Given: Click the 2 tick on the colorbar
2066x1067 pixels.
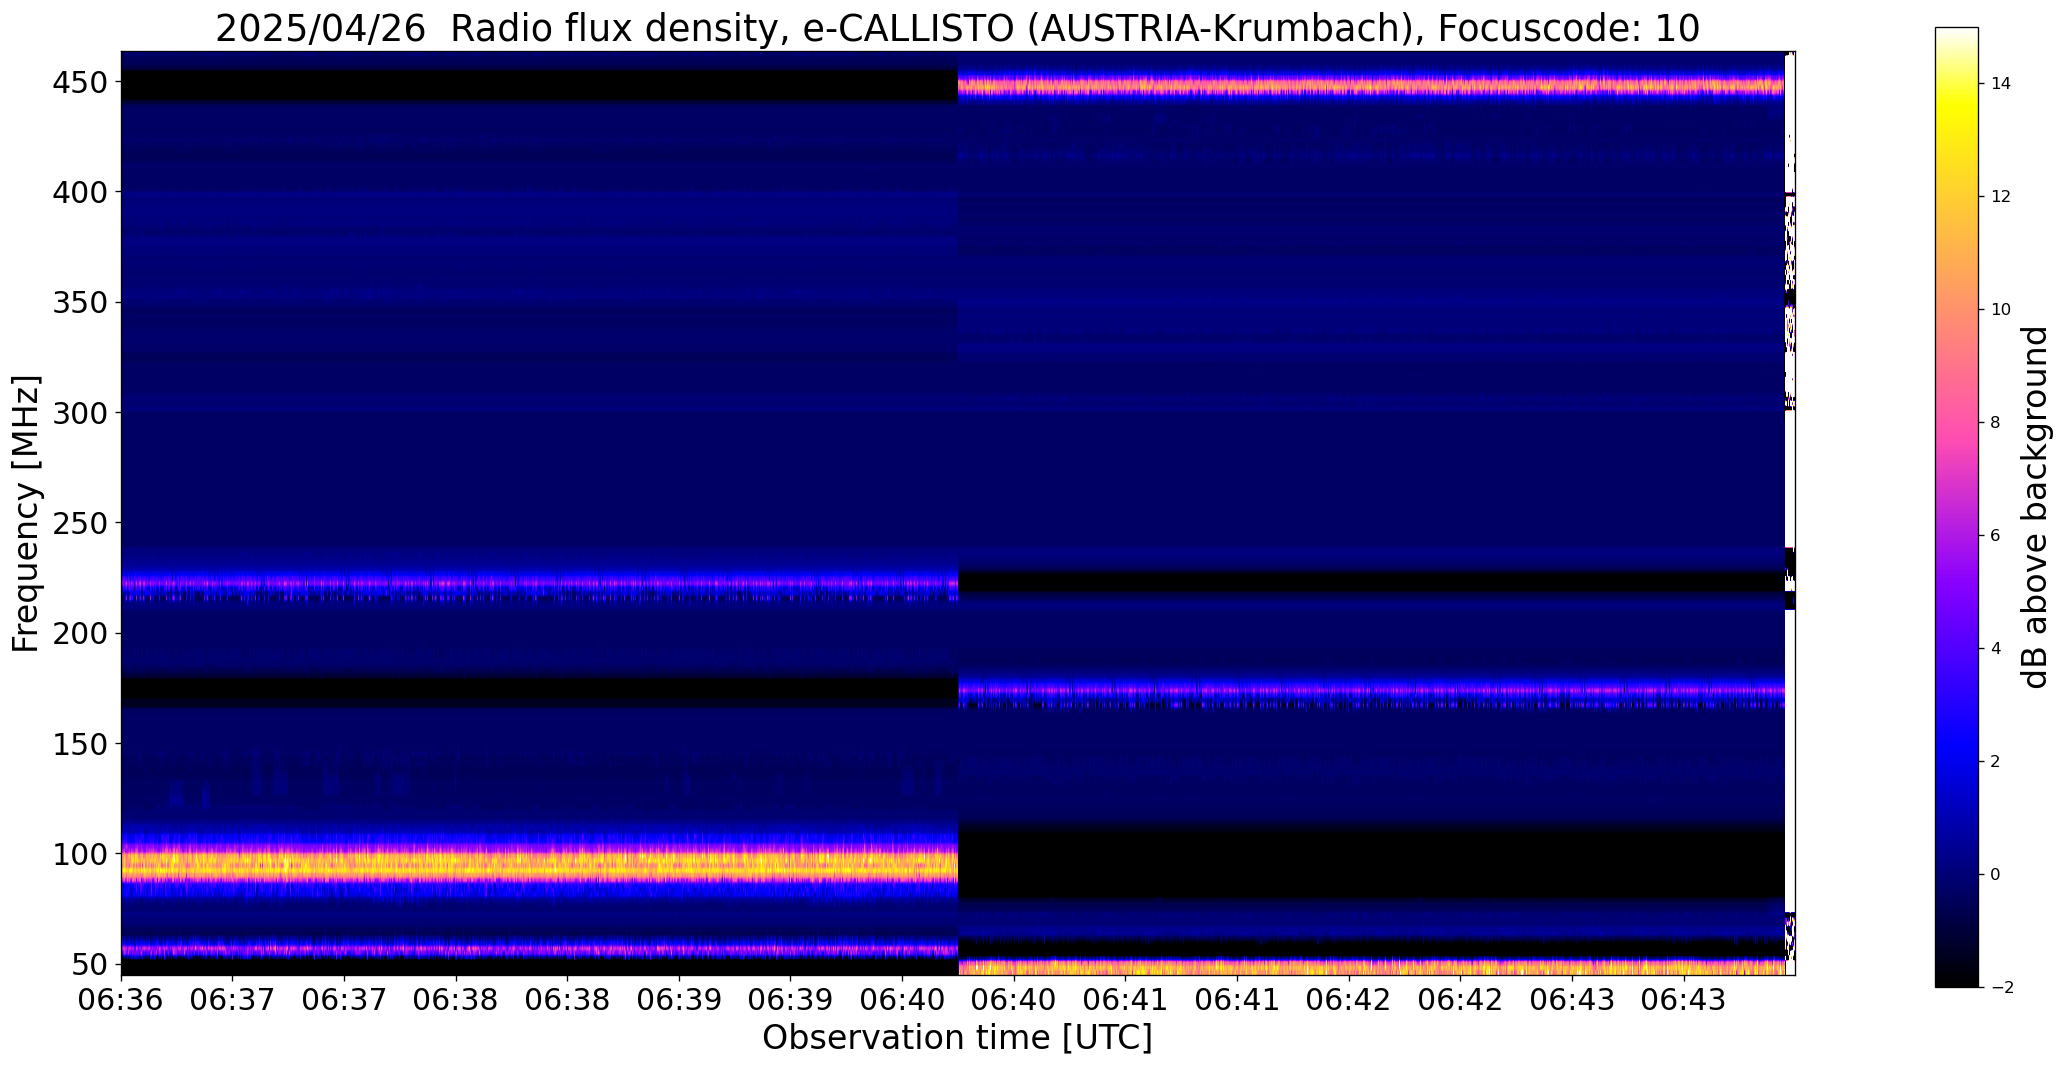Looking at the screenshot, I should pyautogui.click(x=1995, y=762).
